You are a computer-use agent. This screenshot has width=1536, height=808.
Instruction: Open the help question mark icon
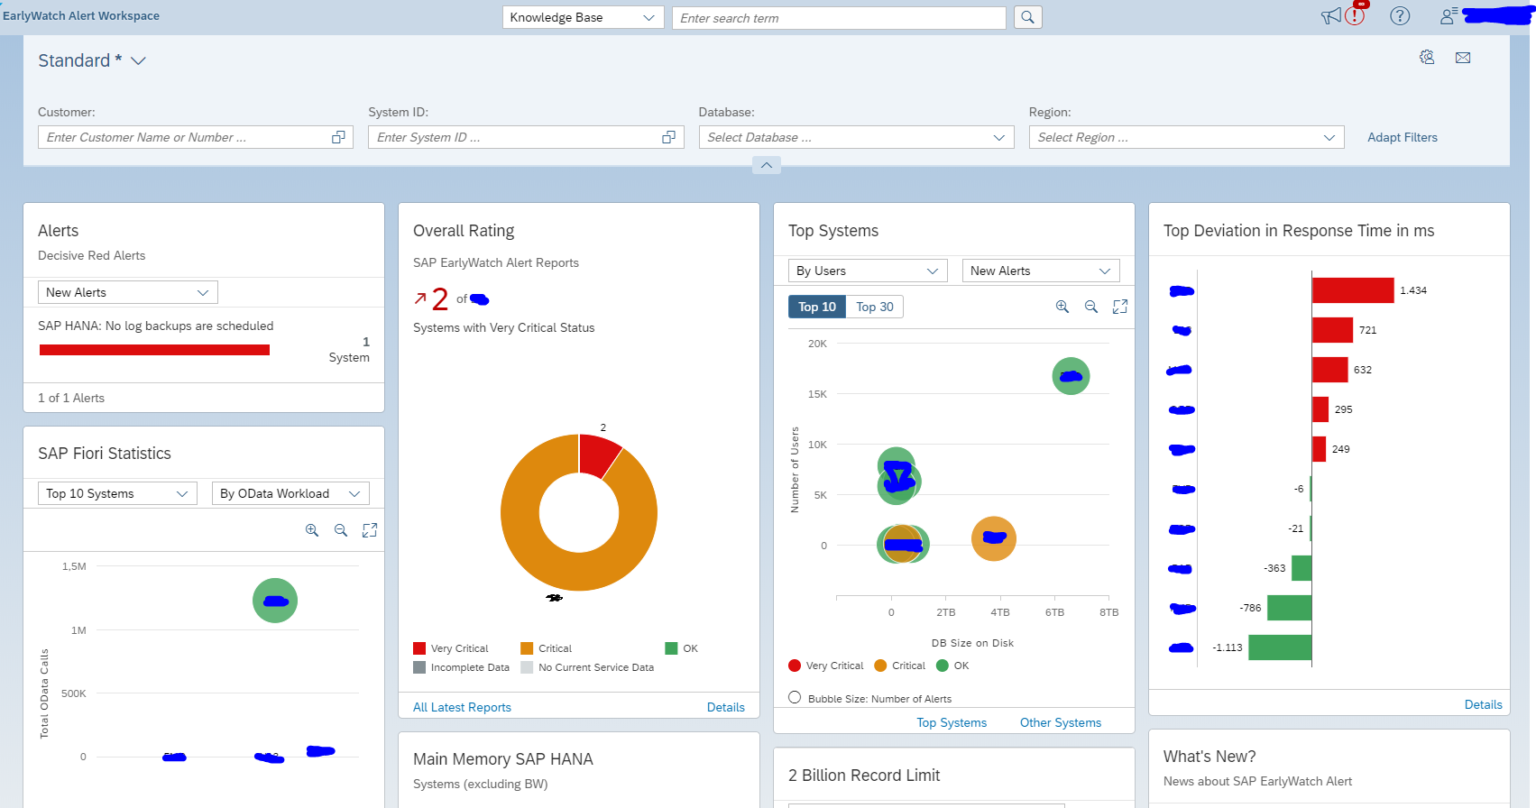pyautogui.click(x=1399, y=16)
